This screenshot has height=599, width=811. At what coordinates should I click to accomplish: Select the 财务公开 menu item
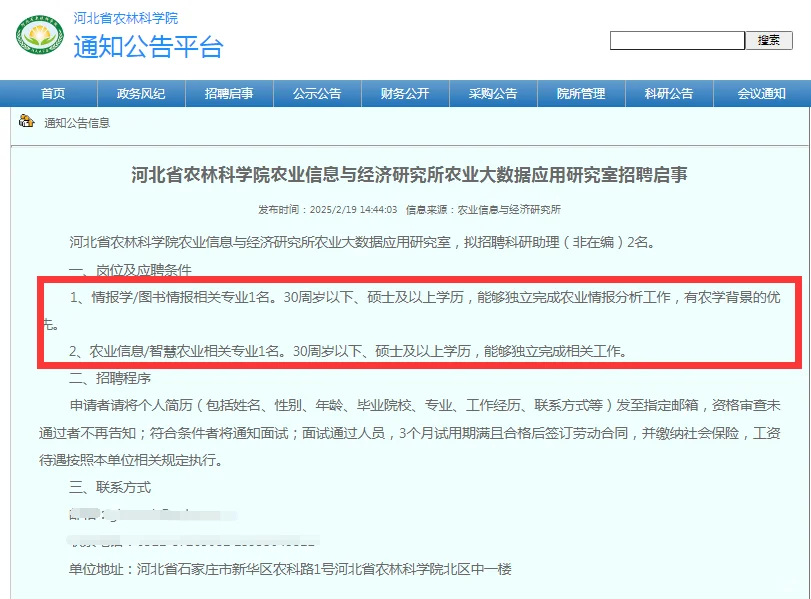coord(405,94)
